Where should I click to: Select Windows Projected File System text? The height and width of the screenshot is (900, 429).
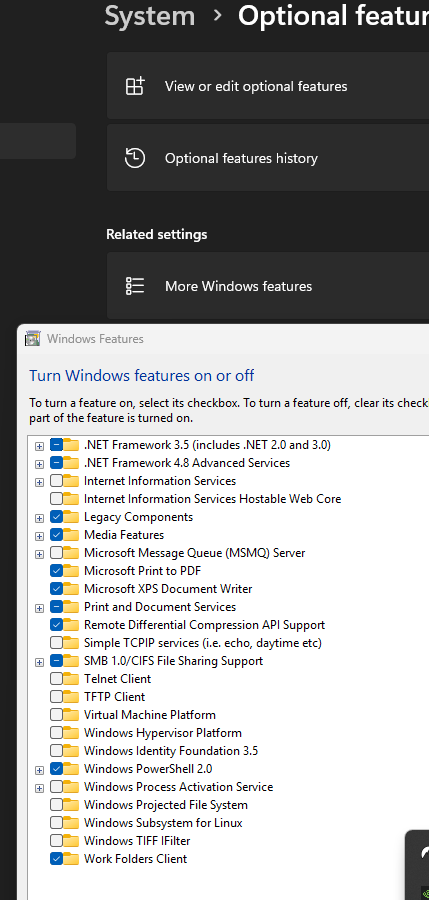[x=165, y=805]
